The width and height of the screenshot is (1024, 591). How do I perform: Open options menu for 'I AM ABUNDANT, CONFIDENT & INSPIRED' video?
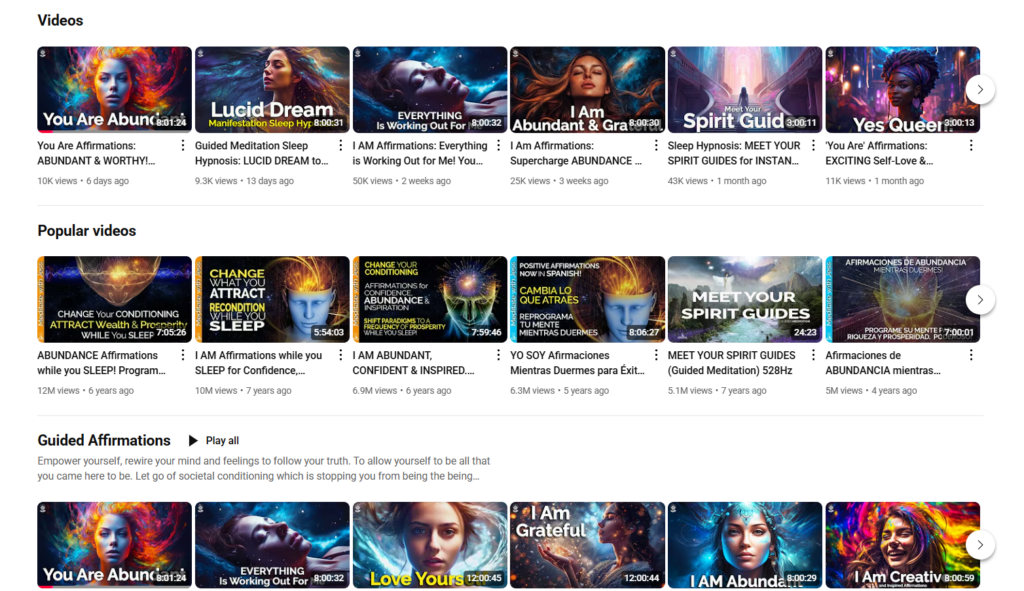498,355
